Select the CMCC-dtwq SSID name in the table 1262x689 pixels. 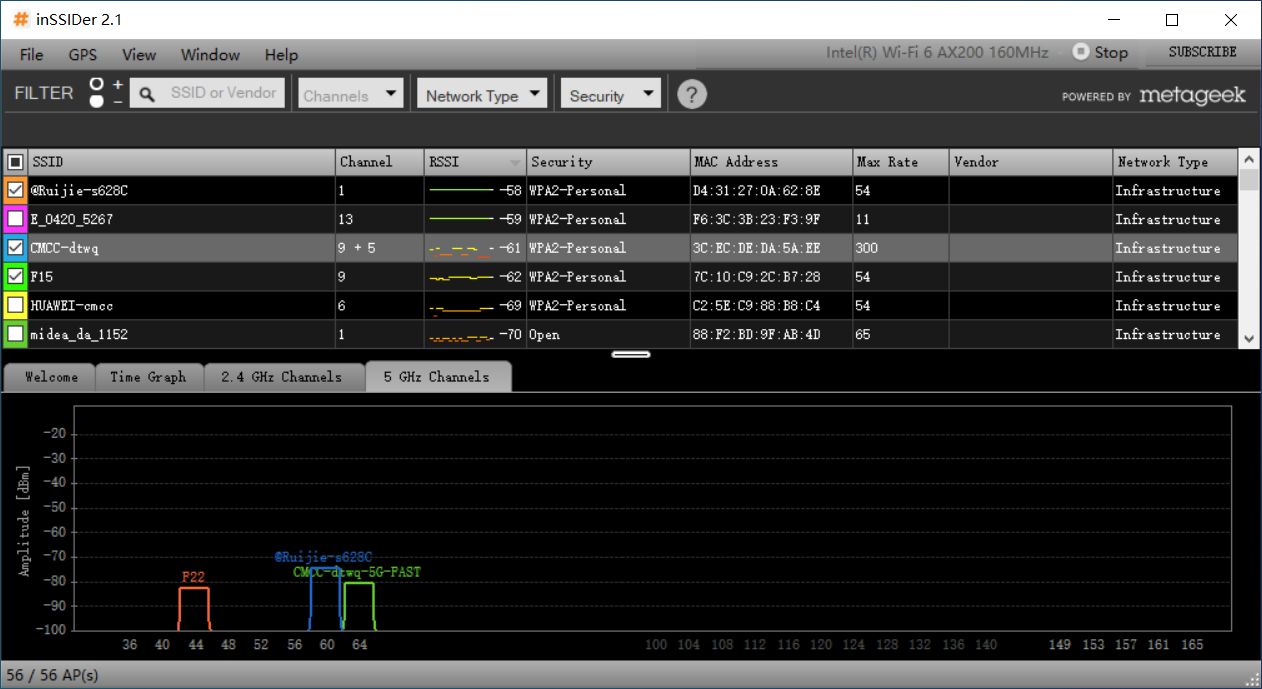click(64, 248)
